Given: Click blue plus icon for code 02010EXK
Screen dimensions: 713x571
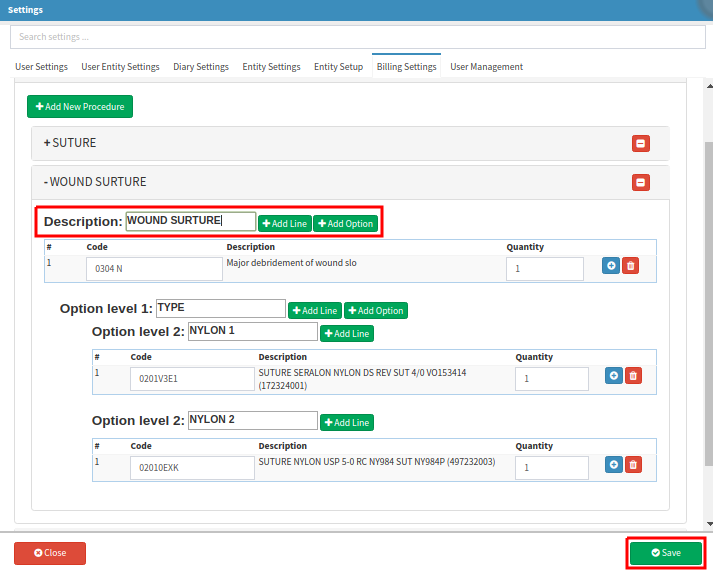Looking at the screenshot, I should 613,465.
